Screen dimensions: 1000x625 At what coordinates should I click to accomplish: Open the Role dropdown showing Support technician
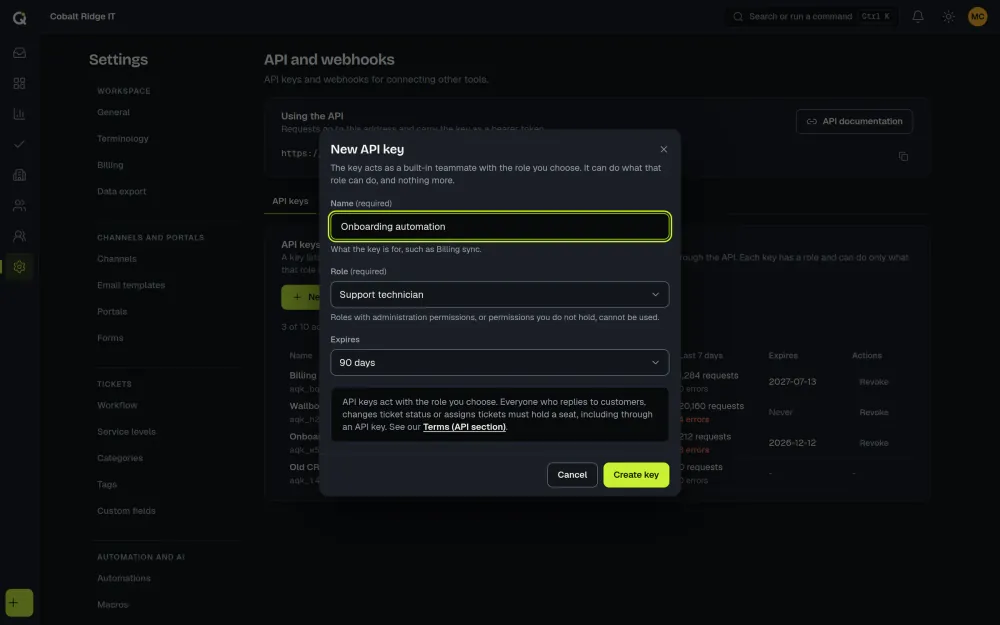click(499, 295)
